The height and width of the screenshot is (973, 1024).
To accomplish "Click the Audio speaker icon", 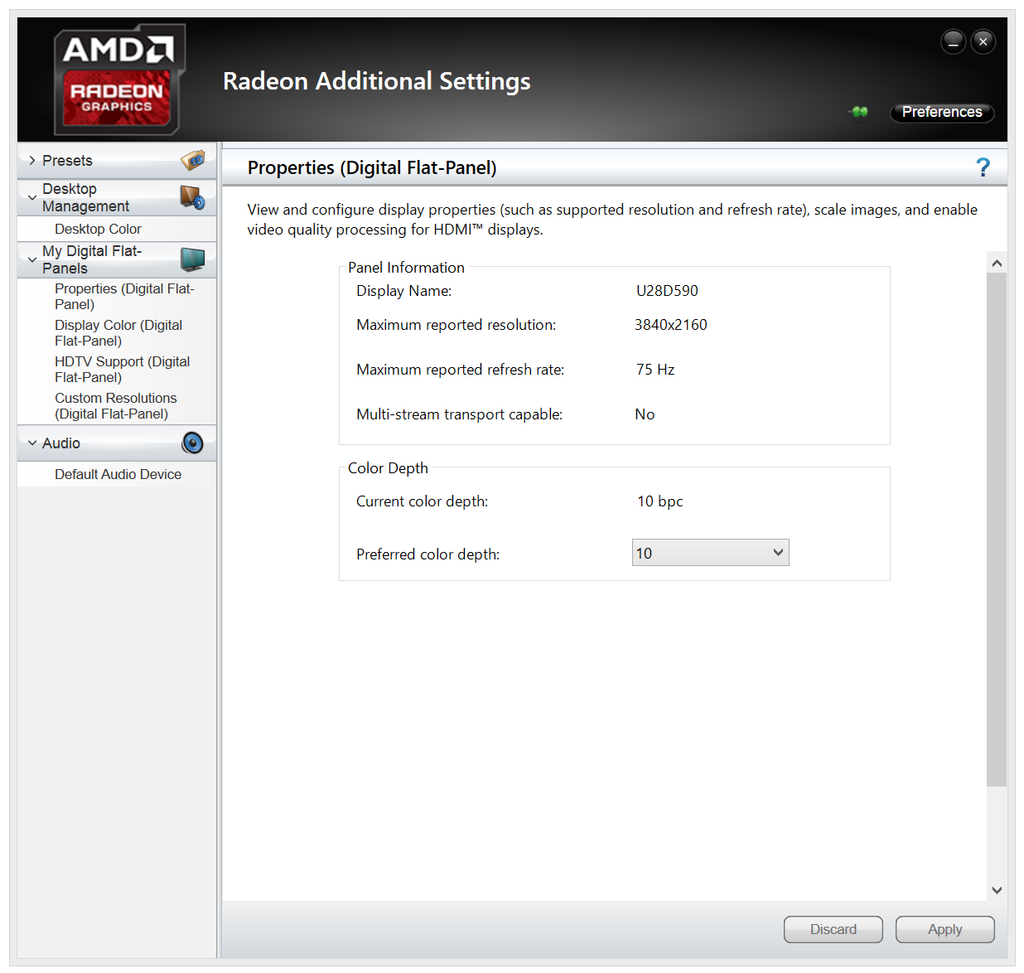I will (193, 443).
